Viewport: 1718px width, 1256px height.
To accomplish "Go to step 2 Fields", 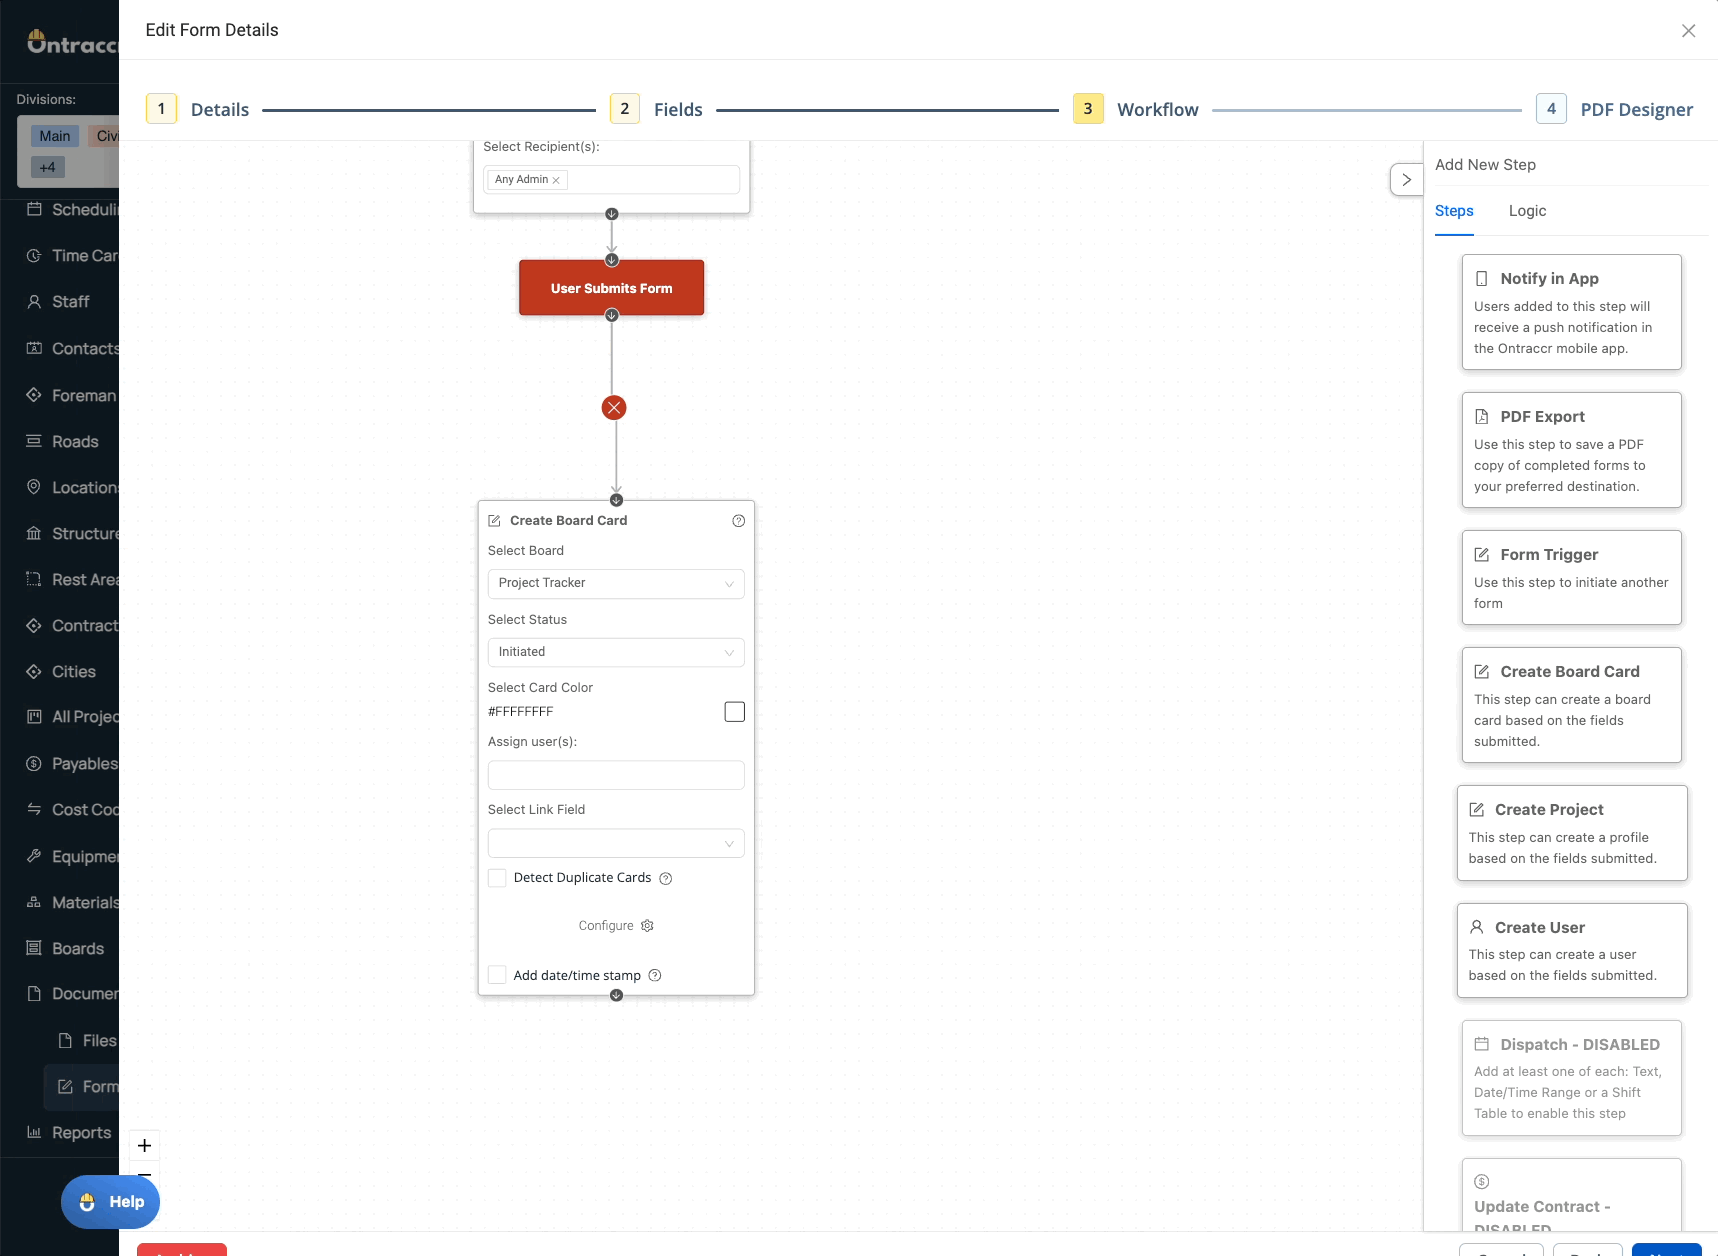I will [x=657, y=109].
